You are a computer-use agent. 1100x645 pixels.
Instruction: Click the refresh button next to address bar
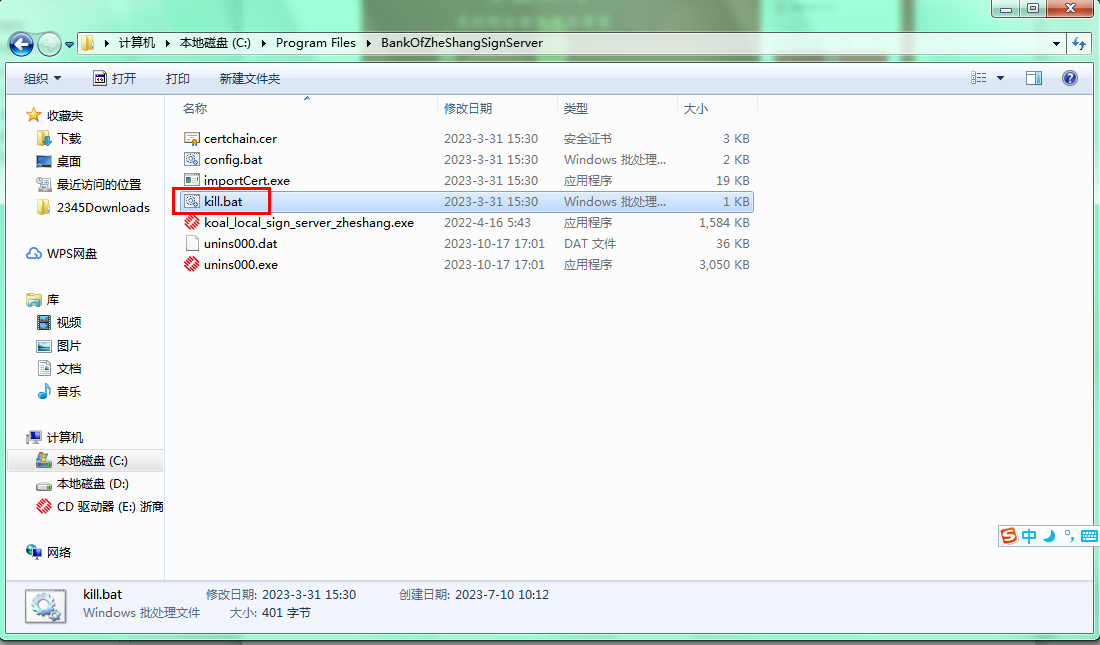pyautogui.click(x=1079, y=44)
